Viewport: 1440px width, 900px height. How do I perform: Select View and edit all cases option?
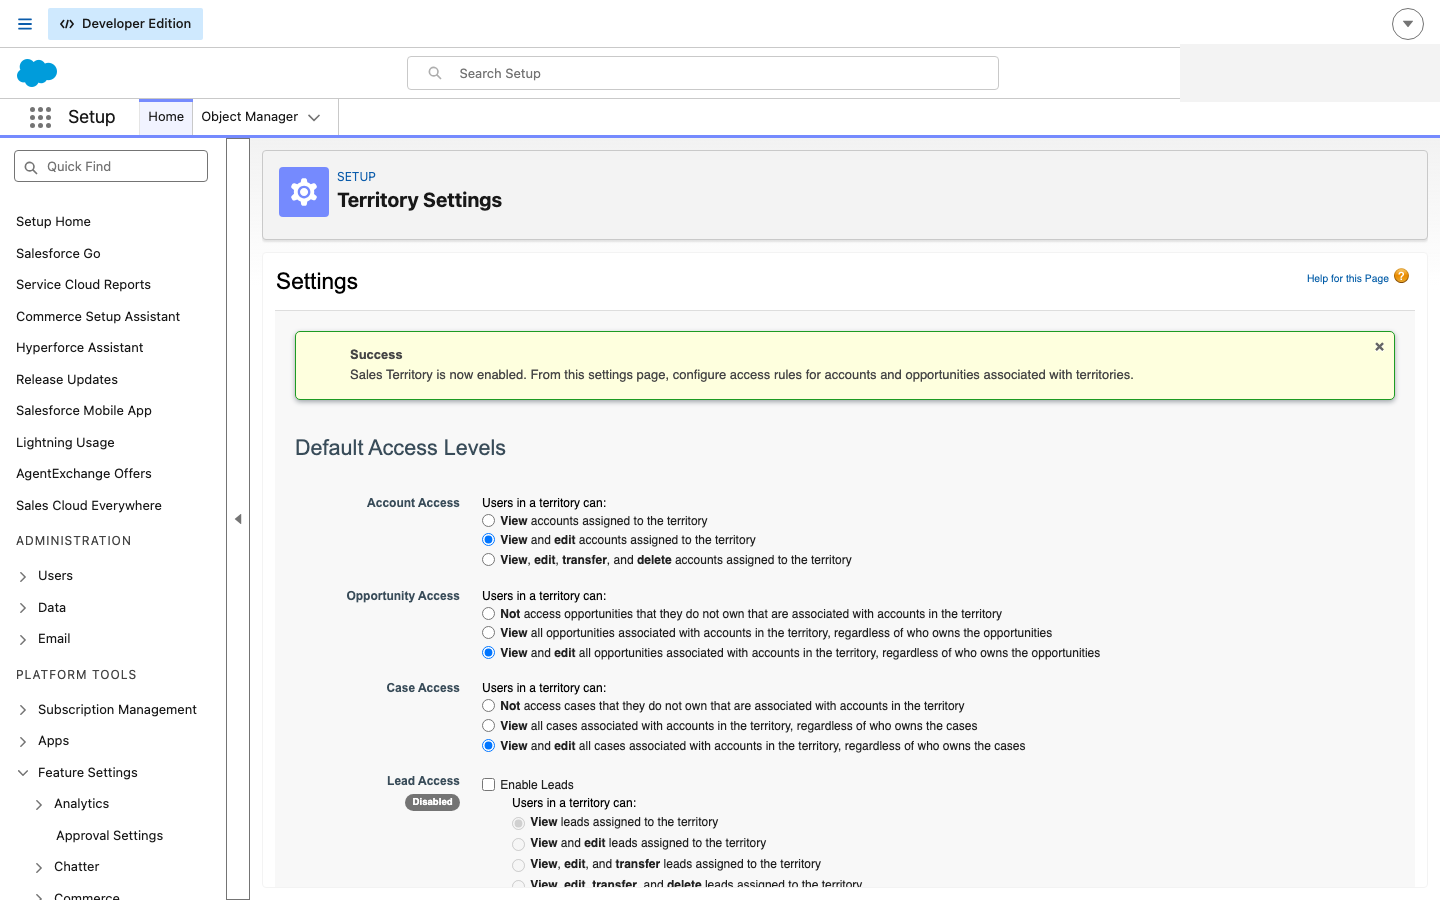pos(488,746)
